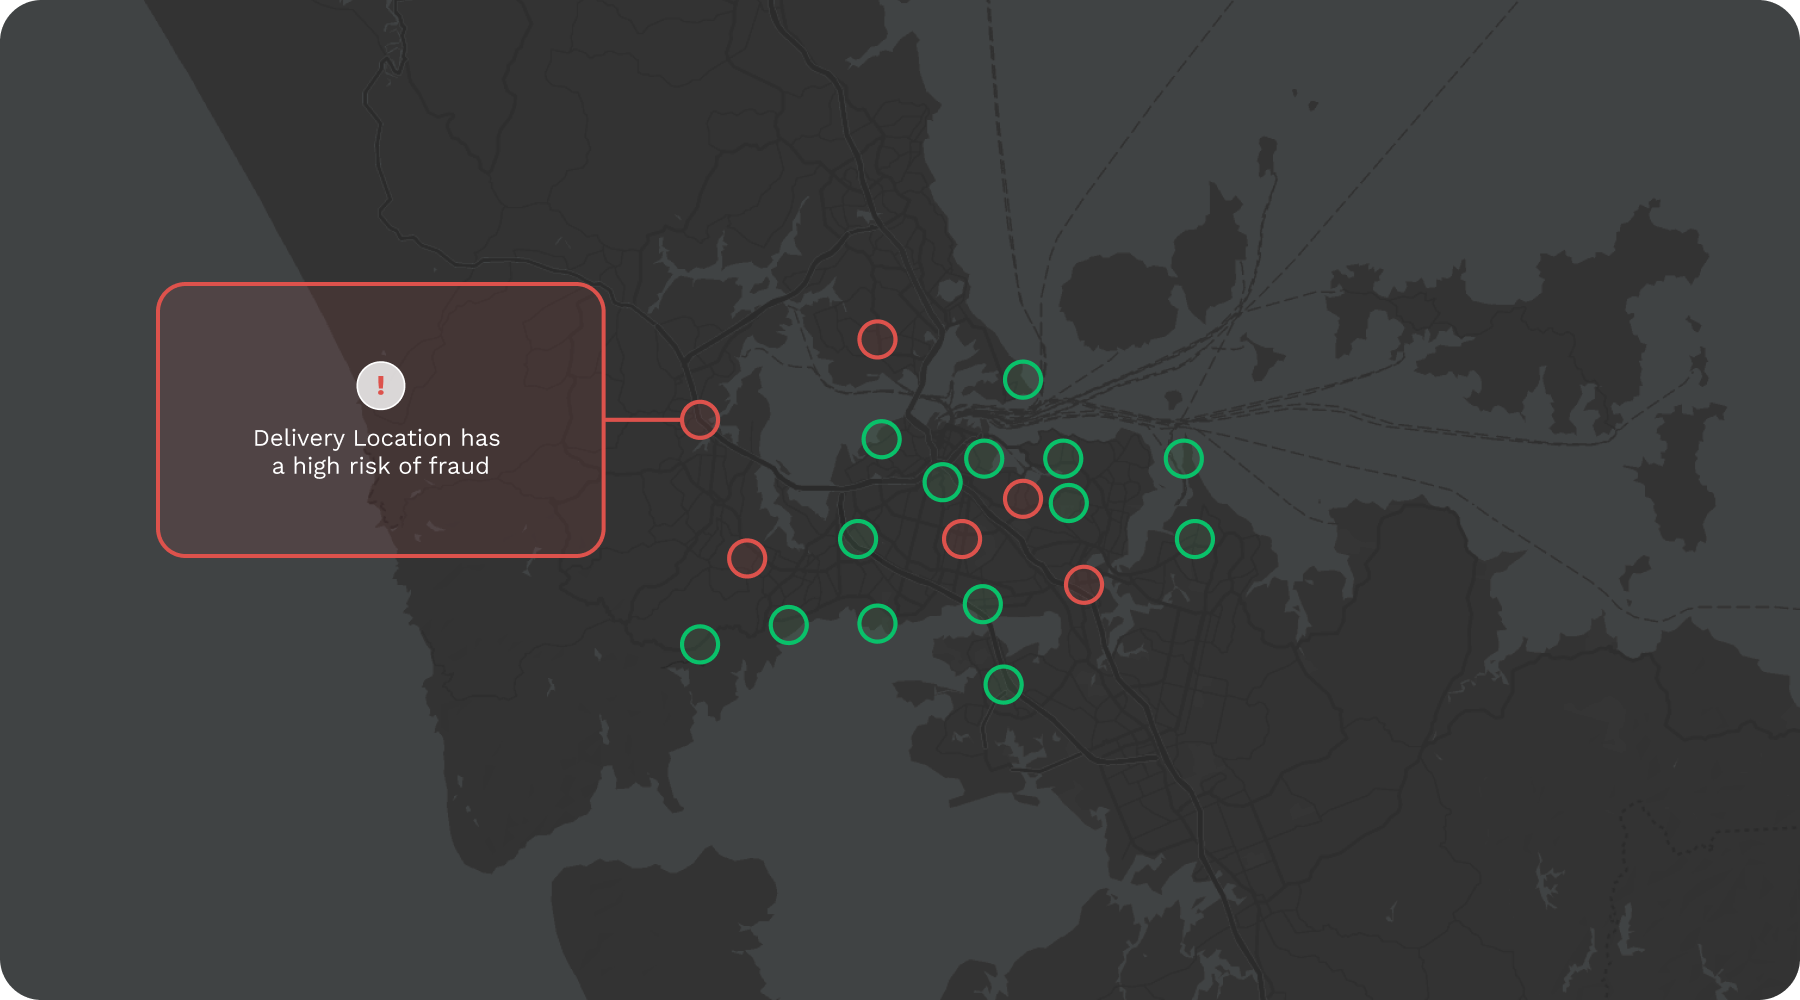
Task: Select green marker directly beneath northernmost red marker
Action: pos(881,439)
